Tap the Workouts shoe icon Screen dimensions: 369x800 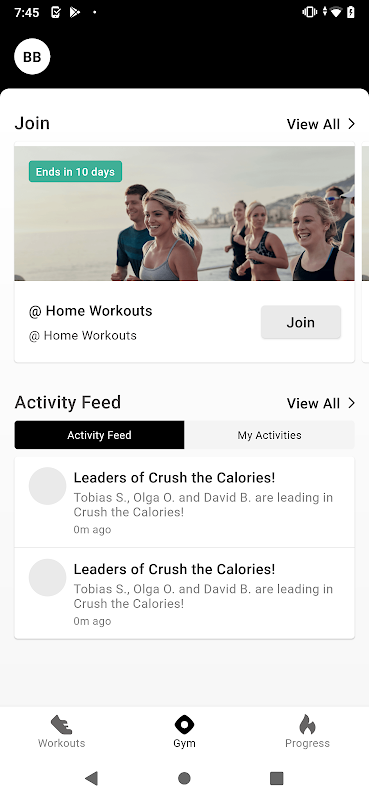[61, 724]
